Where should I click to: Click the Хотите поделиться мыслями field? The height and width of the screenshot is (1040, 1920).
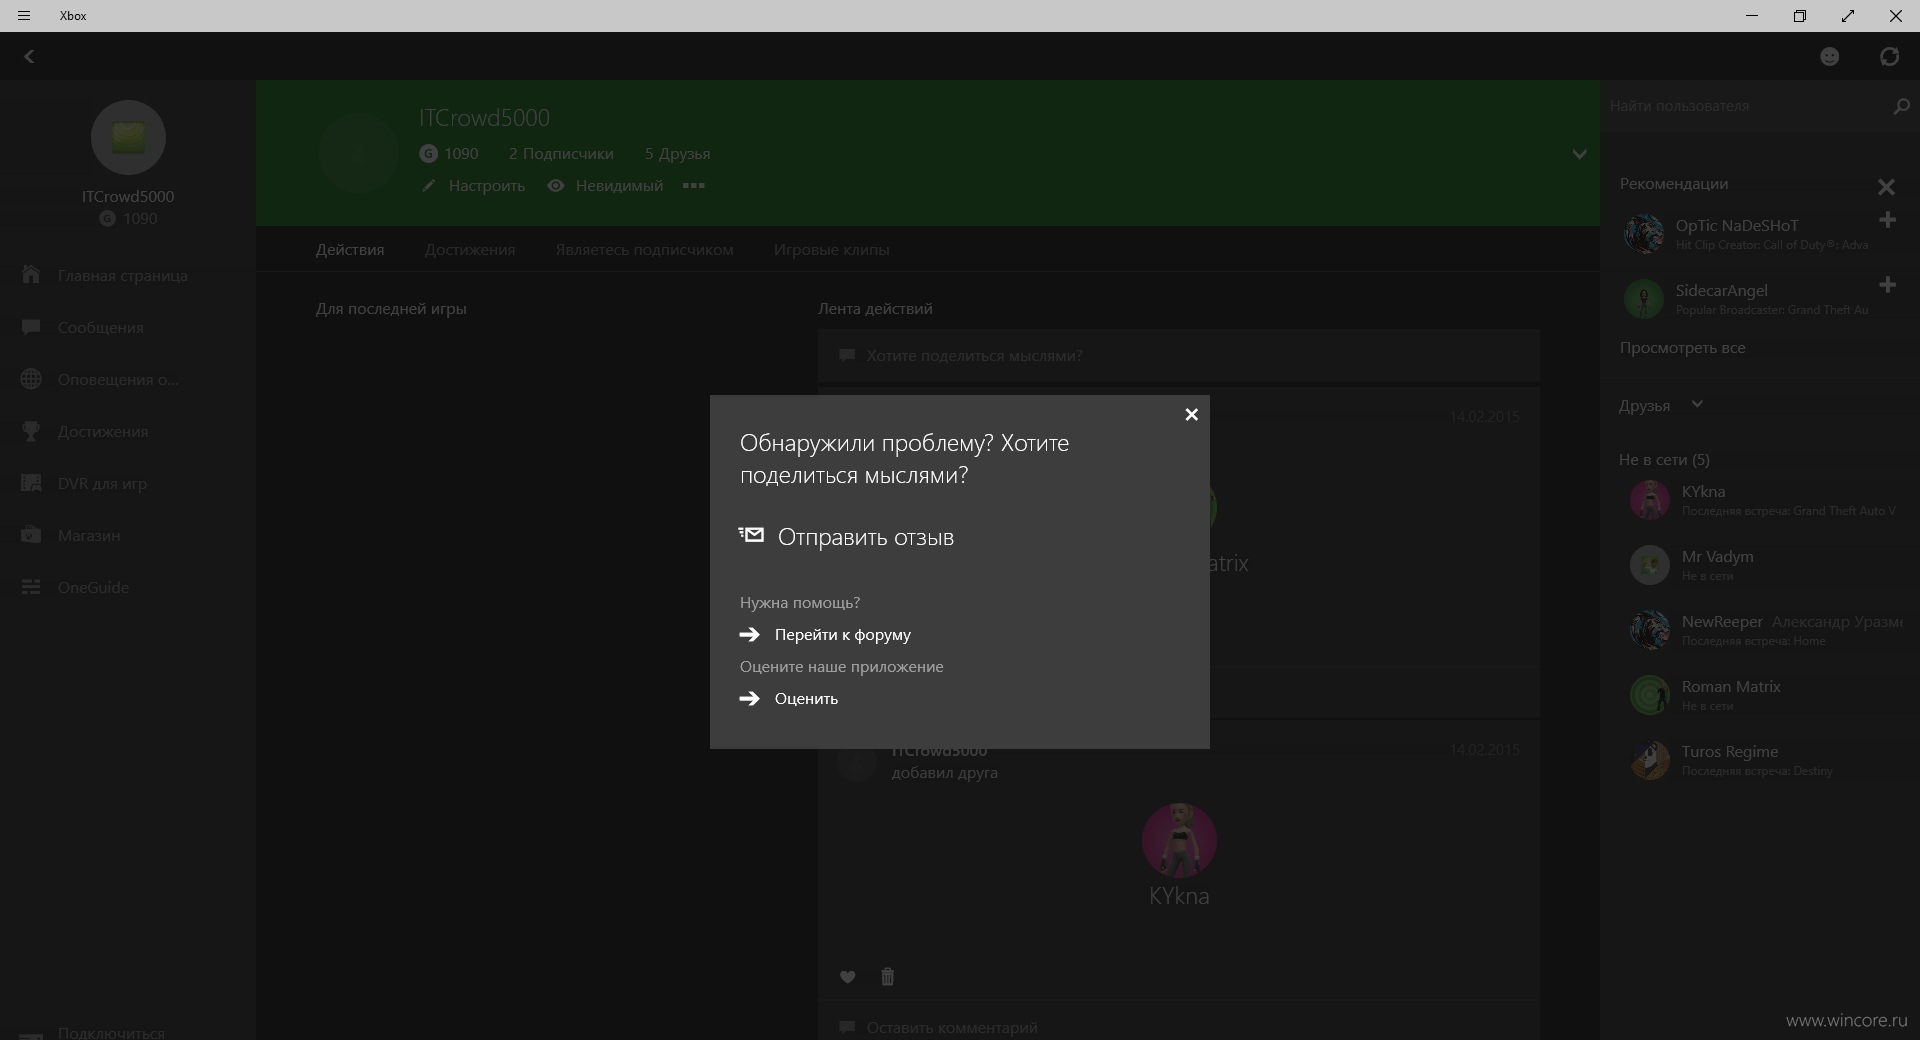pyautogui.click(x=1178, y=356)
